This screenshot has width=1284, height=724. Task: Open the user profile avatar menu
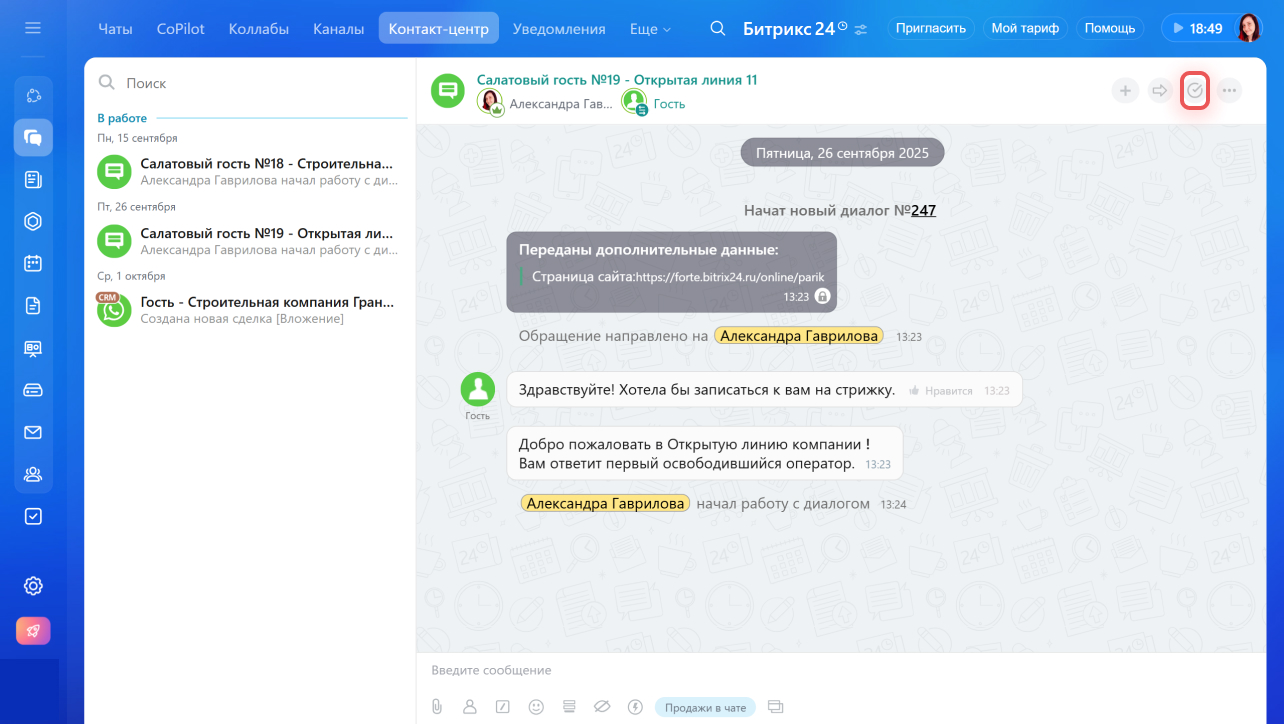point(1249,28)
